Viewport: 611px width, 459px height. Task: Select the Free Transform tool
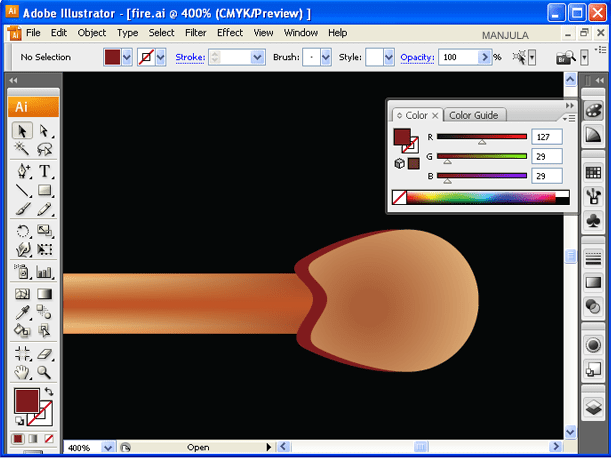coord(44,249)
